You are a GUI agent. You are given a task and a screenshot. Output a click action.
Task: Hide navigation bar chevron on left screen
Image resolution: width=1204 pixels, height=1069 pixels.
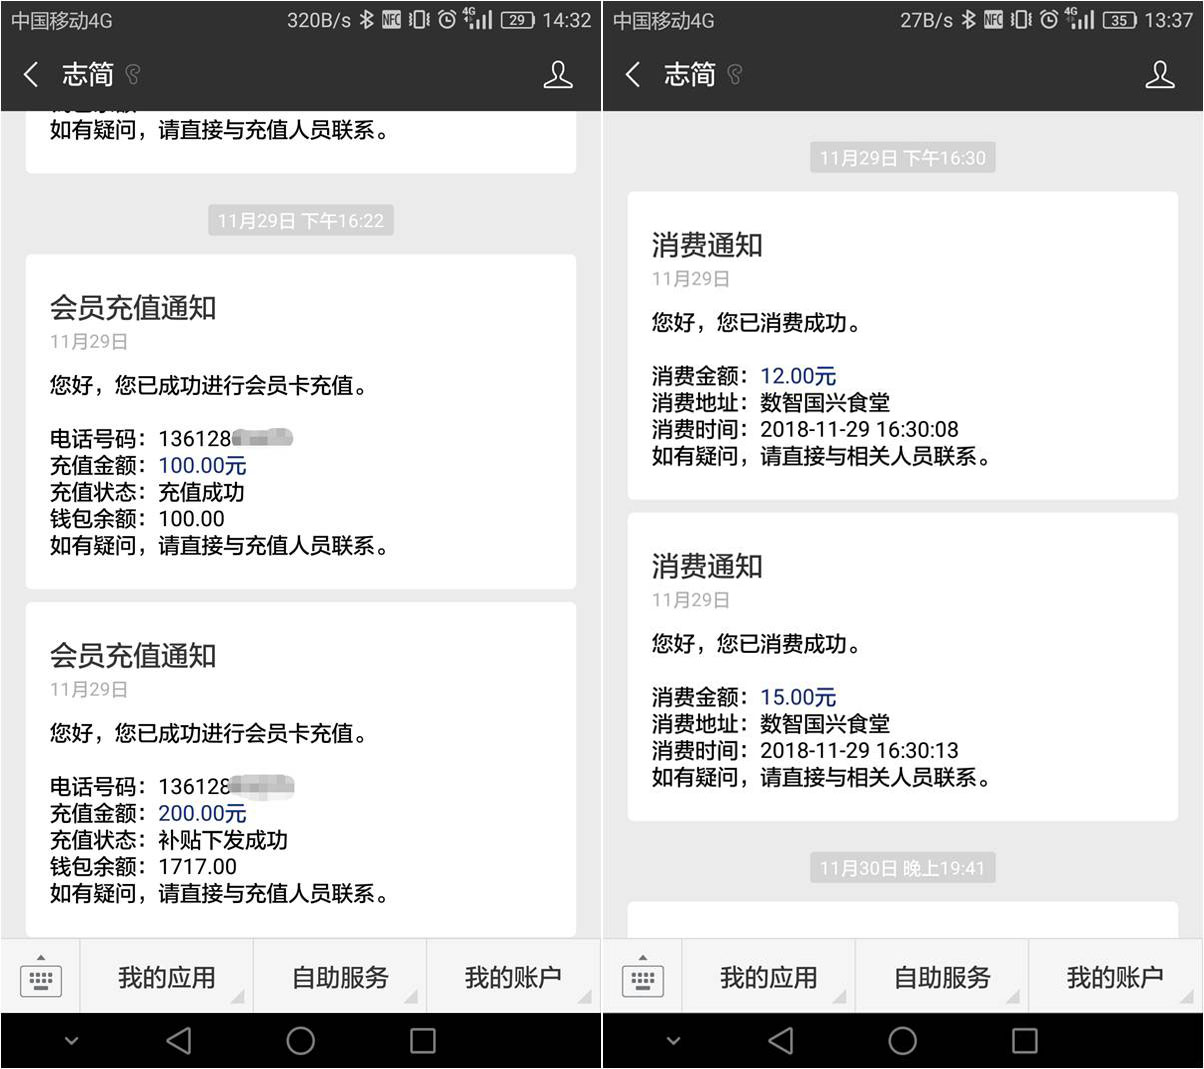click(71, 1041)
